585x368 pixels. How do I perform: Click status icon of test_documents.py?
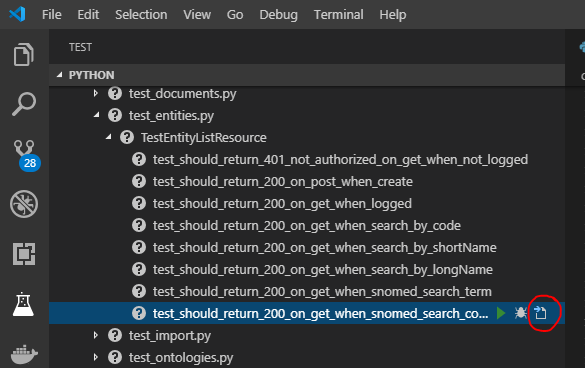coord(115,93)
